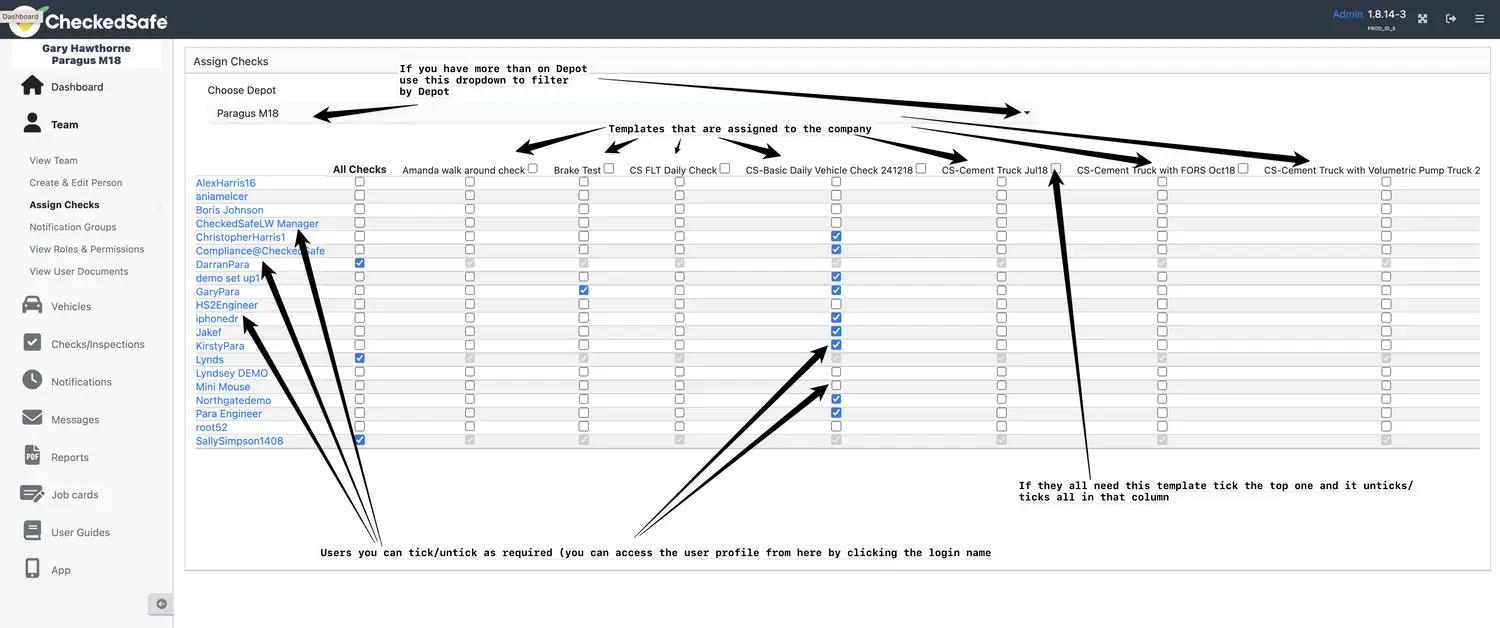Tick the Brake Test column header checkbox
Image resolution: width=1500 pixels, height=628 pixels.
coord(609,169)
